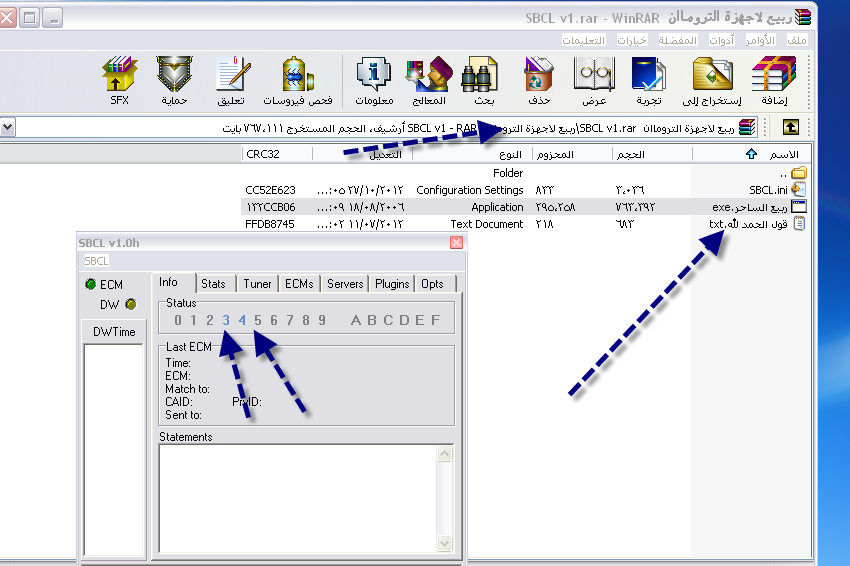Open the Commands (الأوامر) menu
The image size is (850, 566).
click(760, 41)
